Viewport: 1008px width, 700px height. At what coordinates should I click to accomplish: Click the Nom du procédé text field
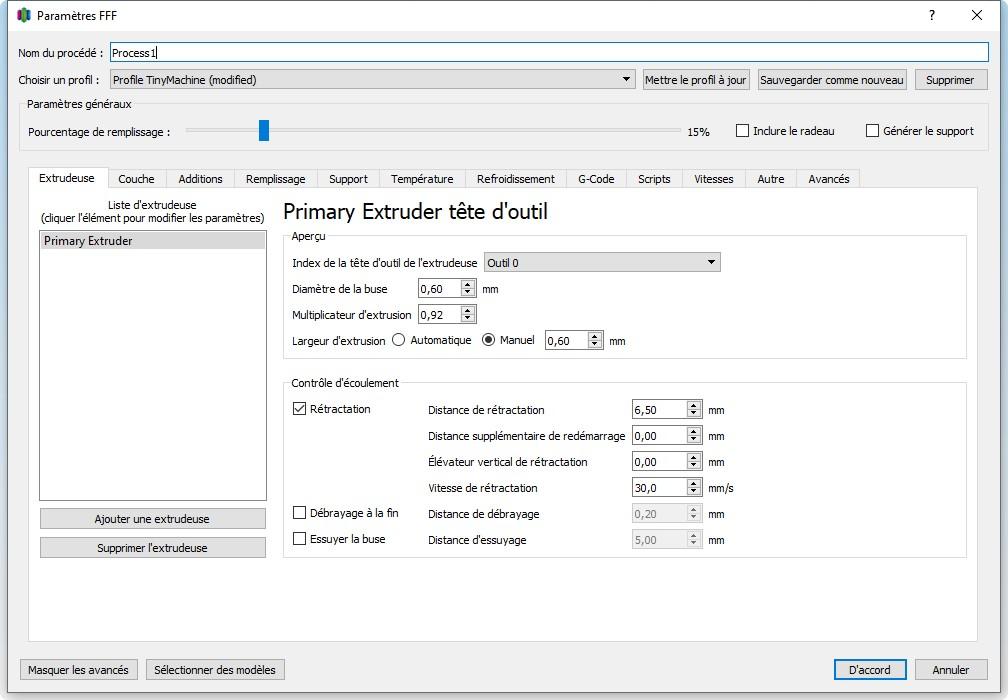[x=549, y=53]
